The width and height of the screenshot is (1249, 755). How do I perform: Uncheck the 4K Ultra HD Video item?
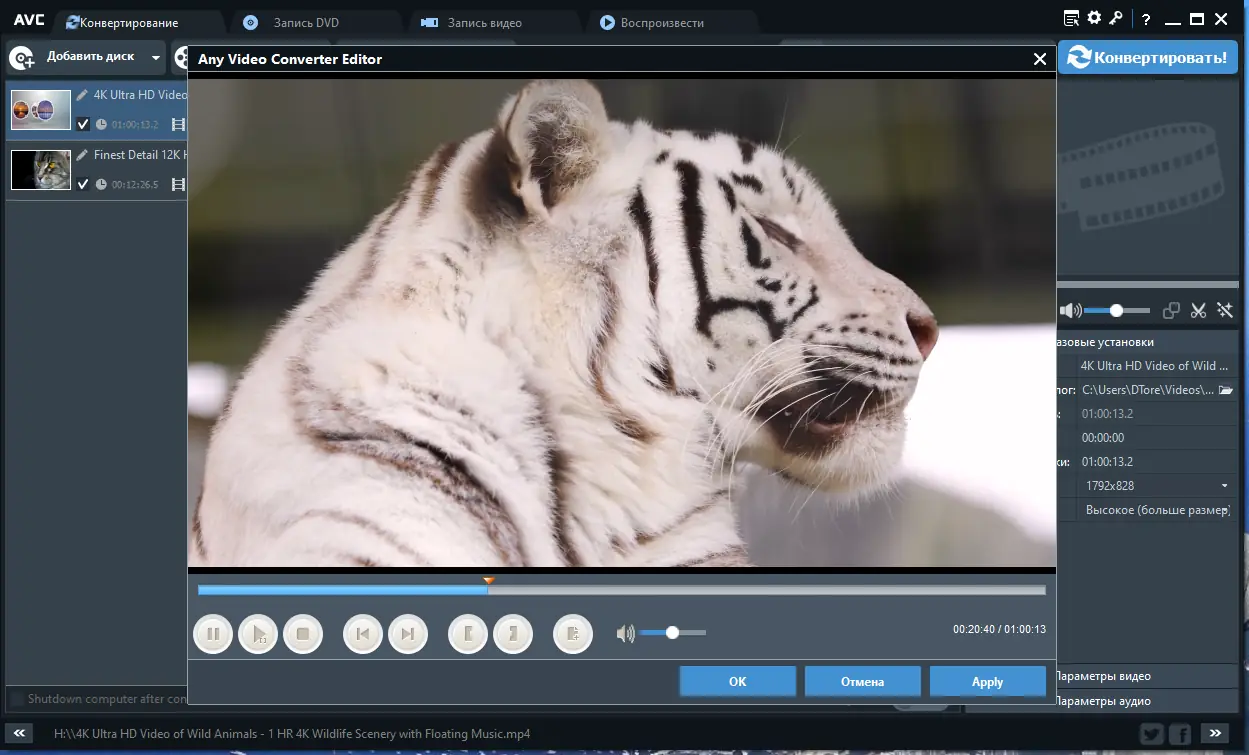[83, 124]
